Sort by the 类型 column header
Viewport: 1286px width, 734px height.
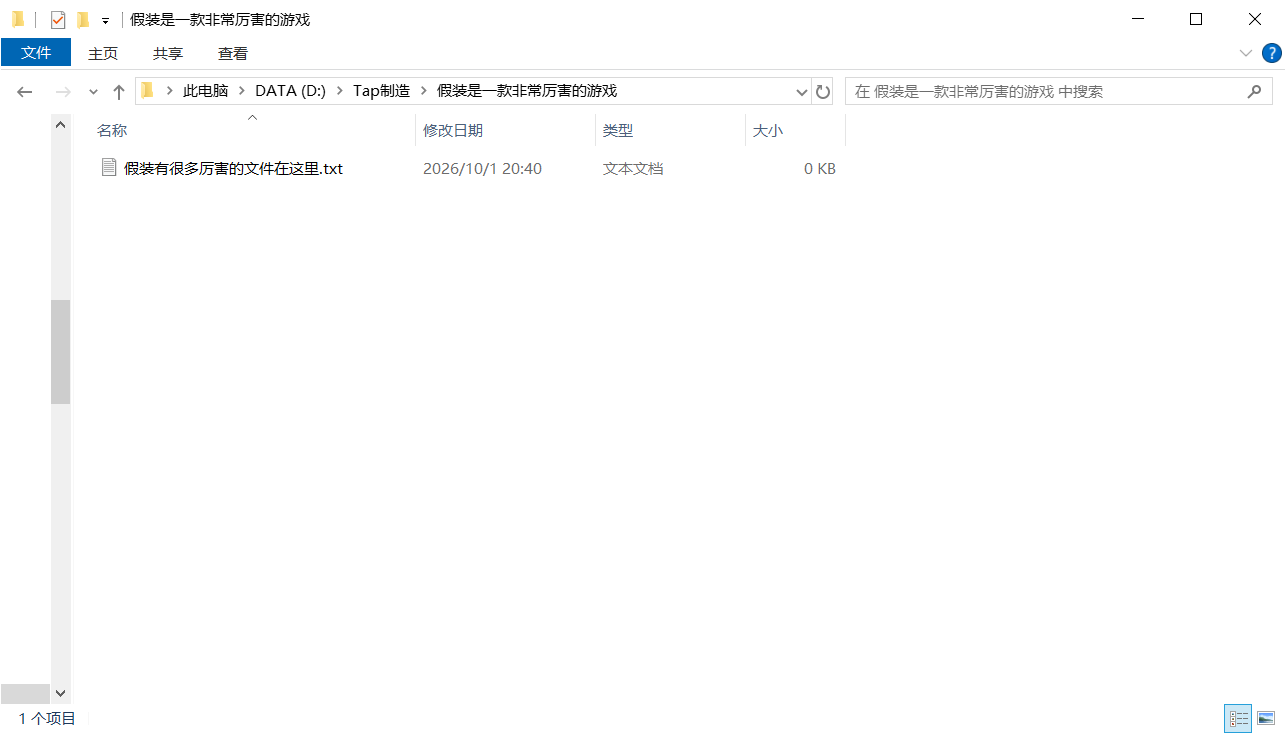[670, 130]
